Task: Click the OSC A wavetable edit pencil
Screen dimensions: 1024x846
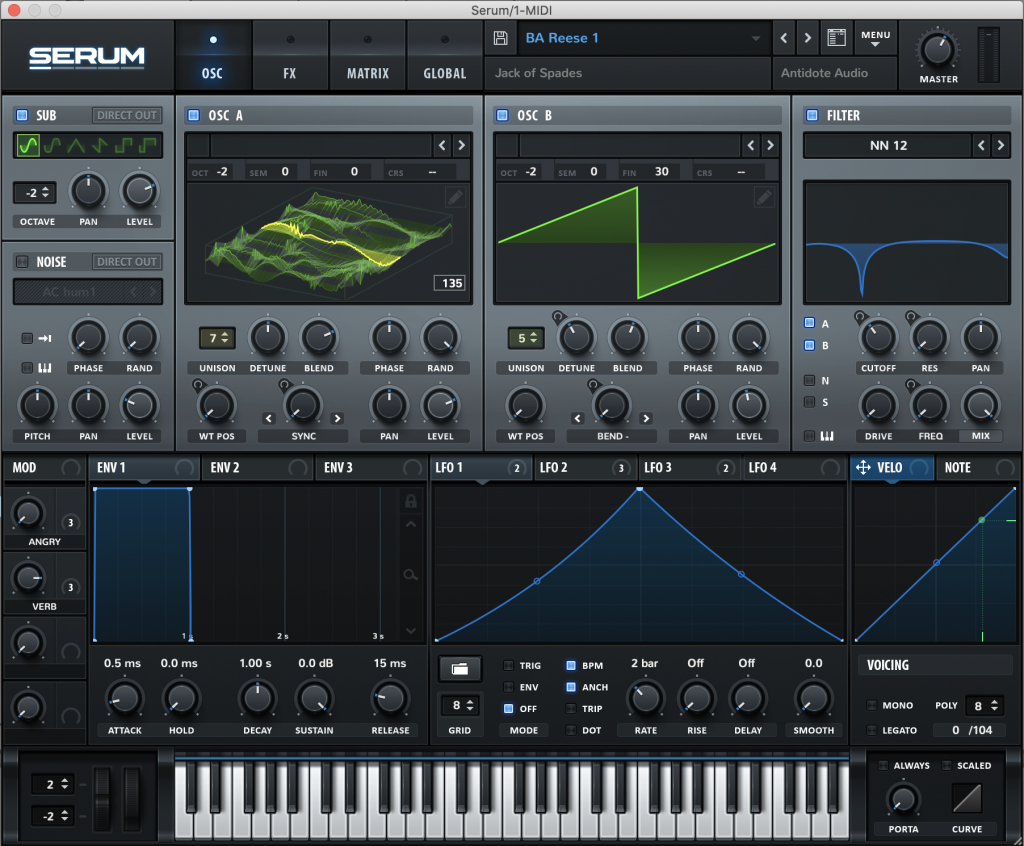Action: pos(456,197)
